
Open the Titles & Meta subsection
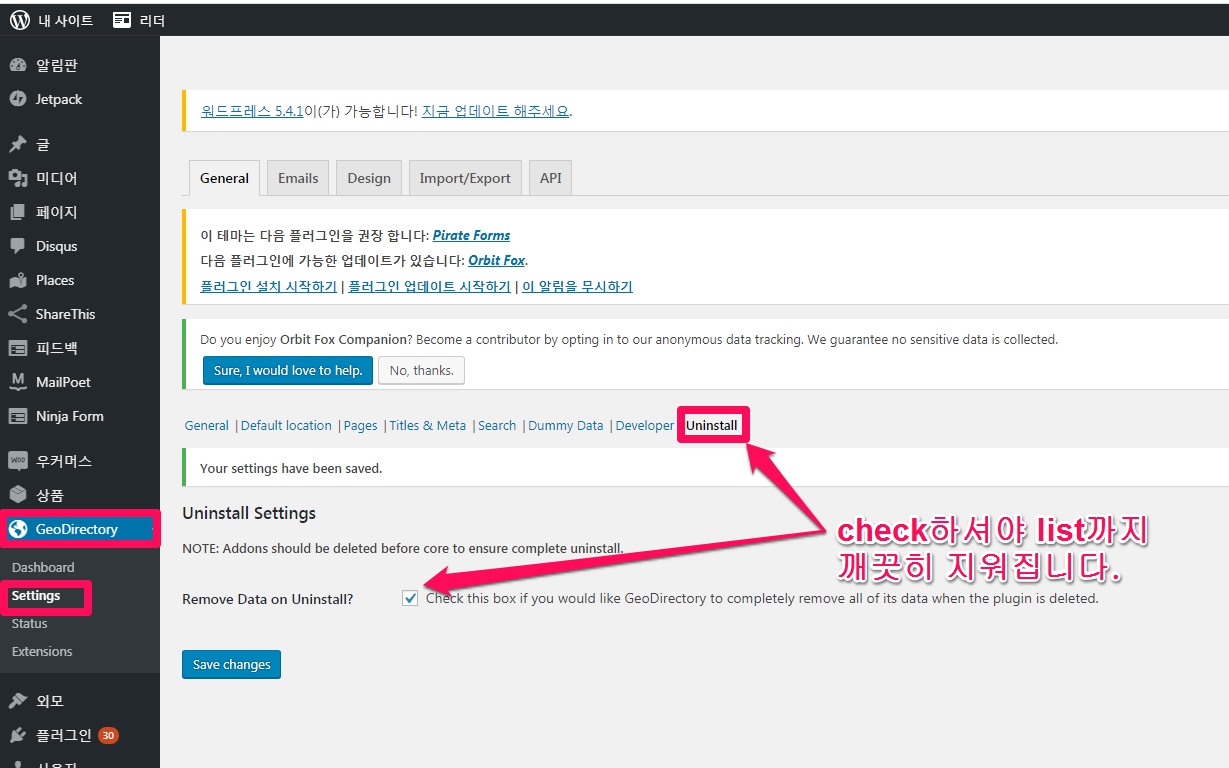428,425
